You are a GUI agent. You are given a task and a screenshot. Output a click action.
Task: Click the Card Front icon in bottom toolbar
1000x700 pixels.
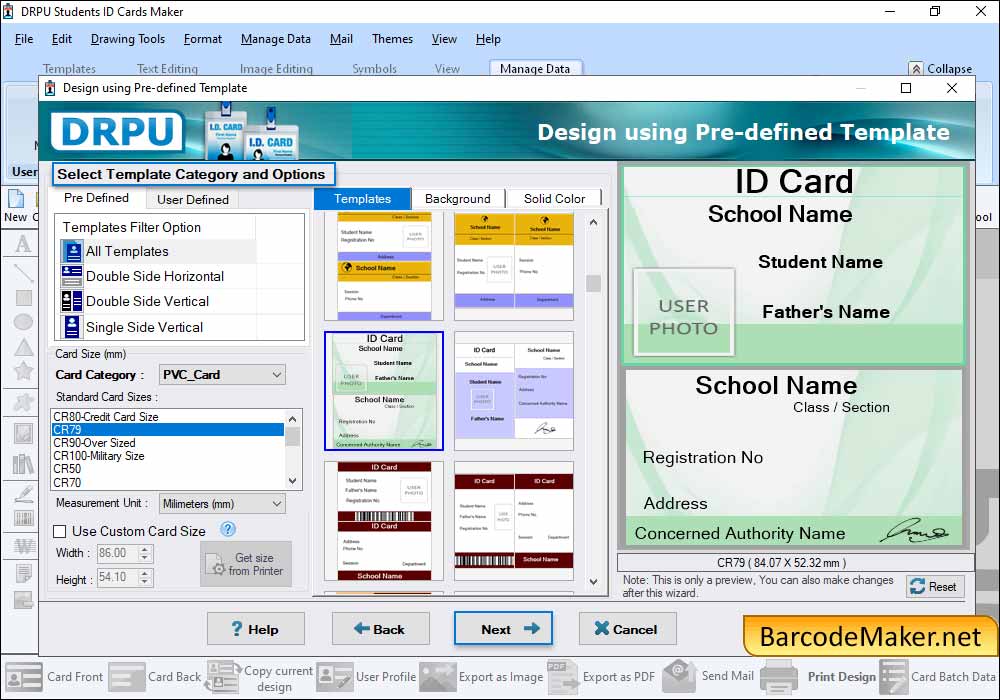tap(24, 677)
